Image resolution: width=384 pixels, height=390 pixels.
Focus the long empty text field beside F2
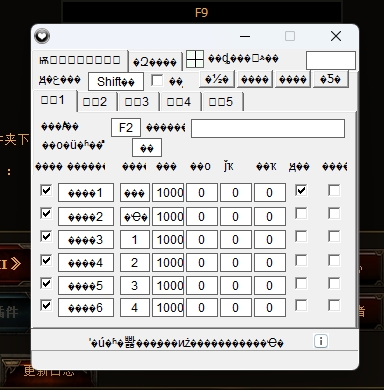(268, 128)
